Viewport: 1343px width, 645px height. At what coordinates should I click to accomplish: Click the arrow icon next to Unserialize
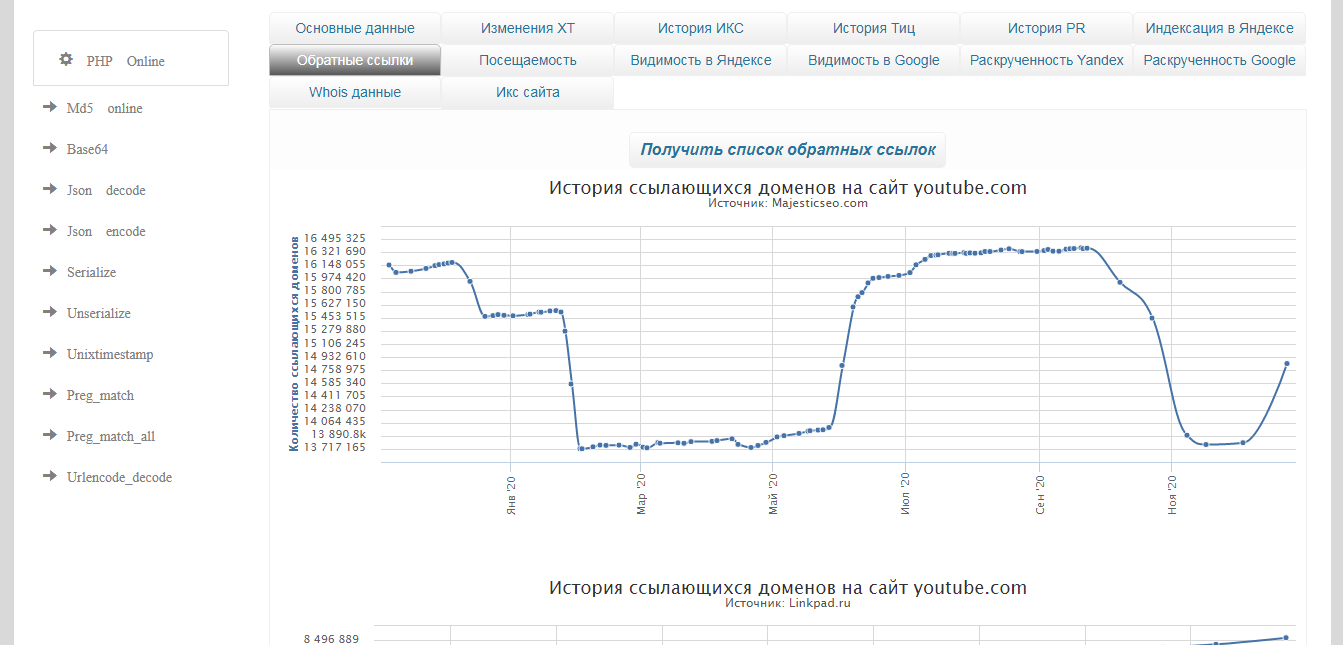point(49,312)
